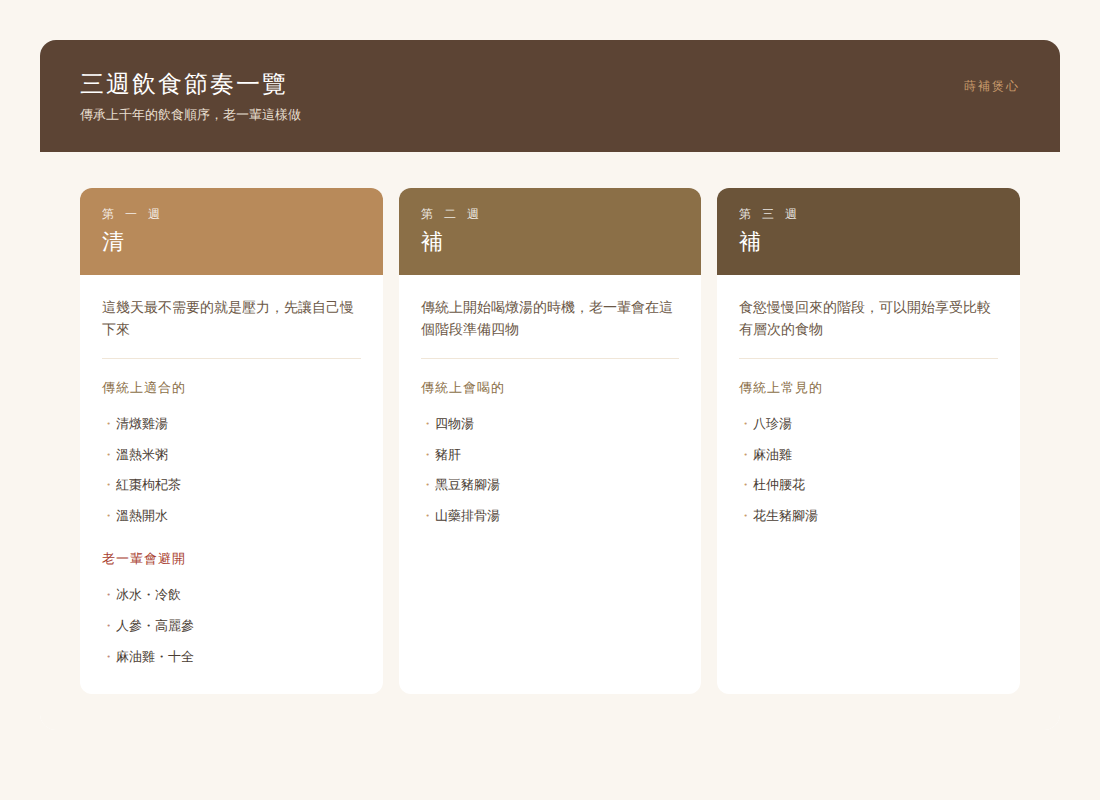Click the brand name 蒔補煲心
1100x800 pixels.
click(991, 86)
